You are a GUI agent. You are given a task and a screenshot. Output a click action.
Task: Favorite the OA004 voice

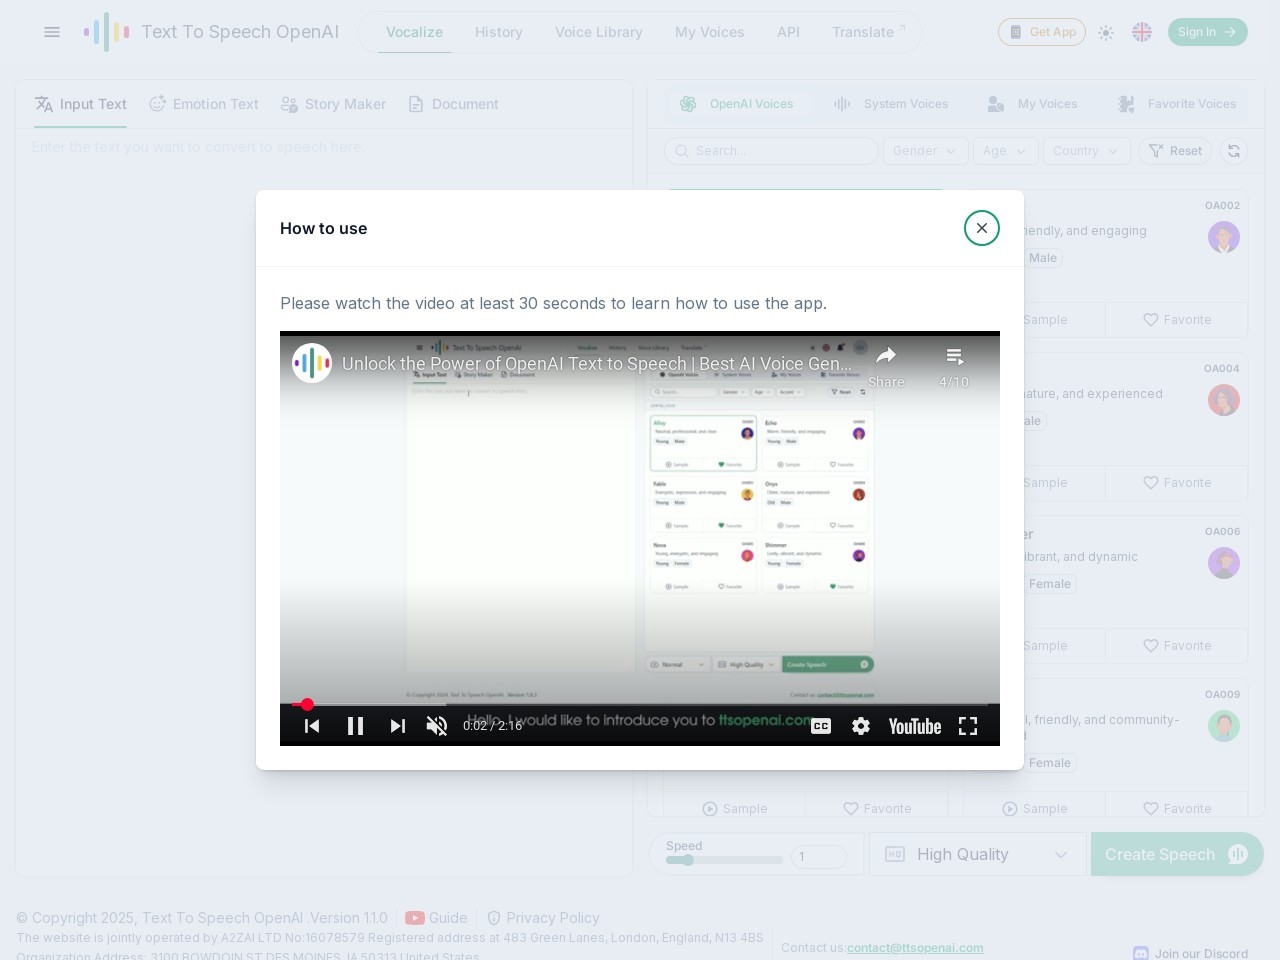tap(1177, 483)
